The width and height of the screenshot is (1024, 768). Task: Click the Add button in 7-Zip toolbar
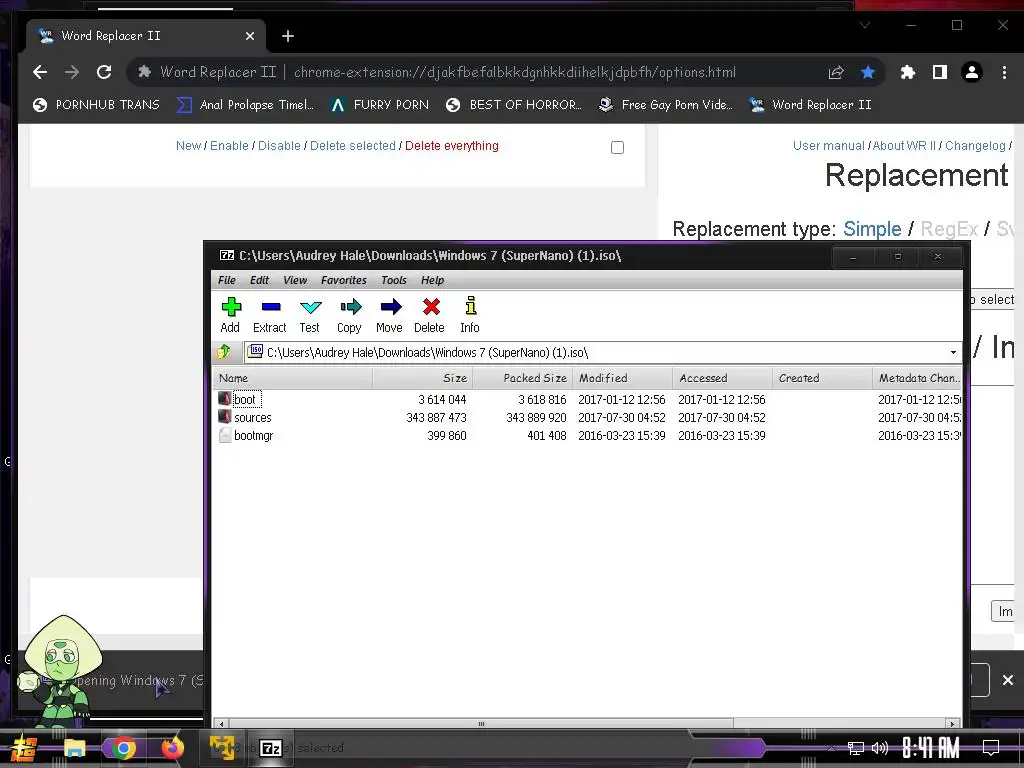pos(231,315)
